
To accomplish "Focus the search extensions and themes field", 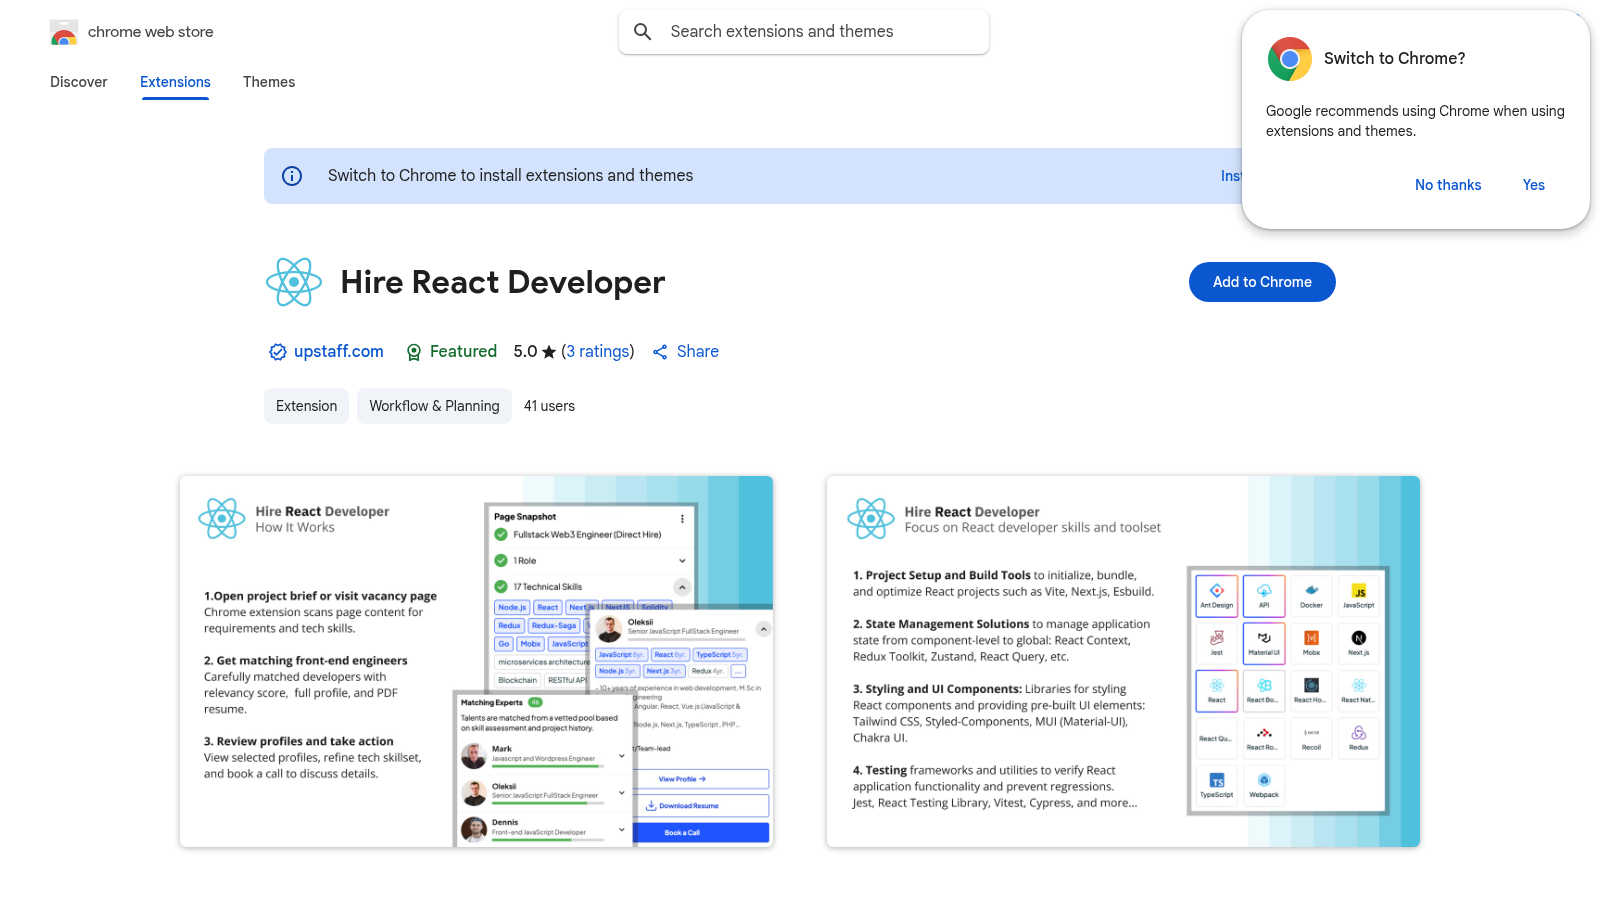I will pyautogui.click(x=804, y=32).
